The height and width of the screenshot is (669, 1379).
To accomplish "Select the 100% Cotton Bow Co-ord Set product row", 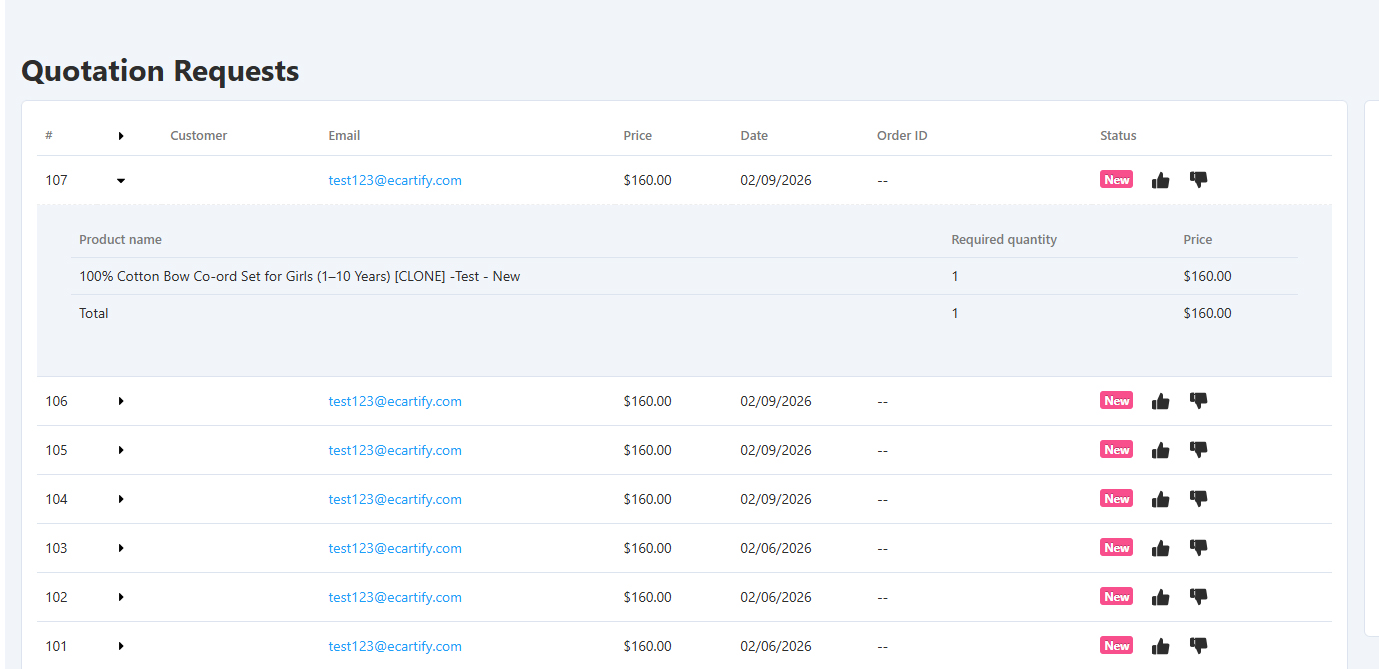I will tap(300, 277).
